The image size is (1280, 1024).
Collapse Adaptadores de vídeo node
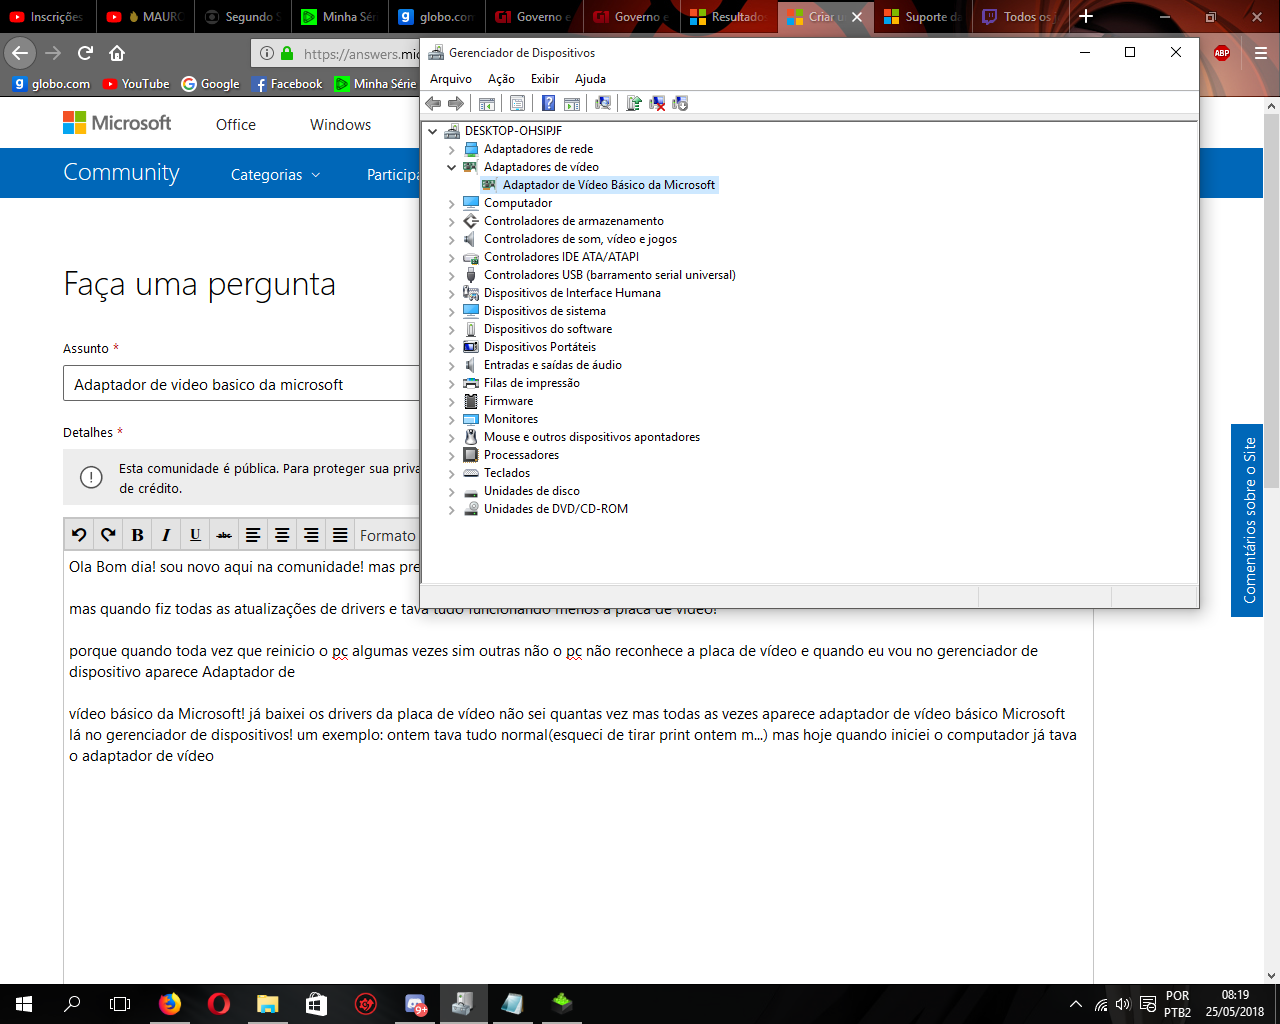tap(451, 167)
